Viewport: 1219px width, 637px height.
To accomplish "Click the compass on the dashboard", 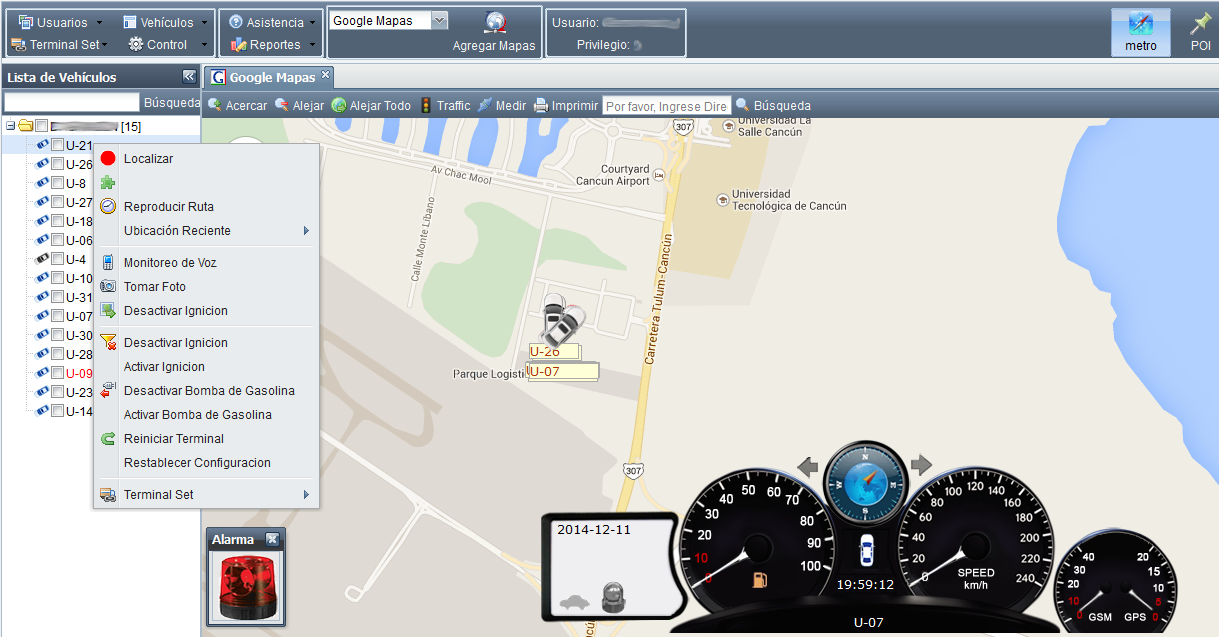I will (864, 481).
